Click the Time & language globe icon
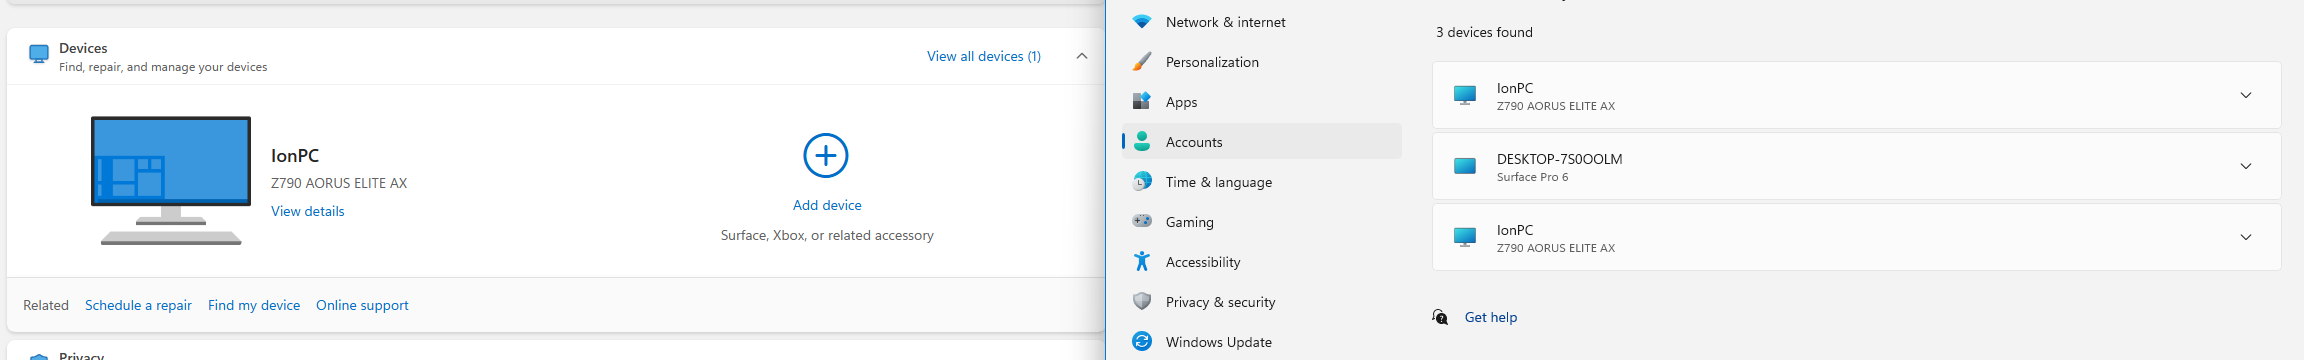This screenshot has height=360, width=2304. click(1141, 181)
